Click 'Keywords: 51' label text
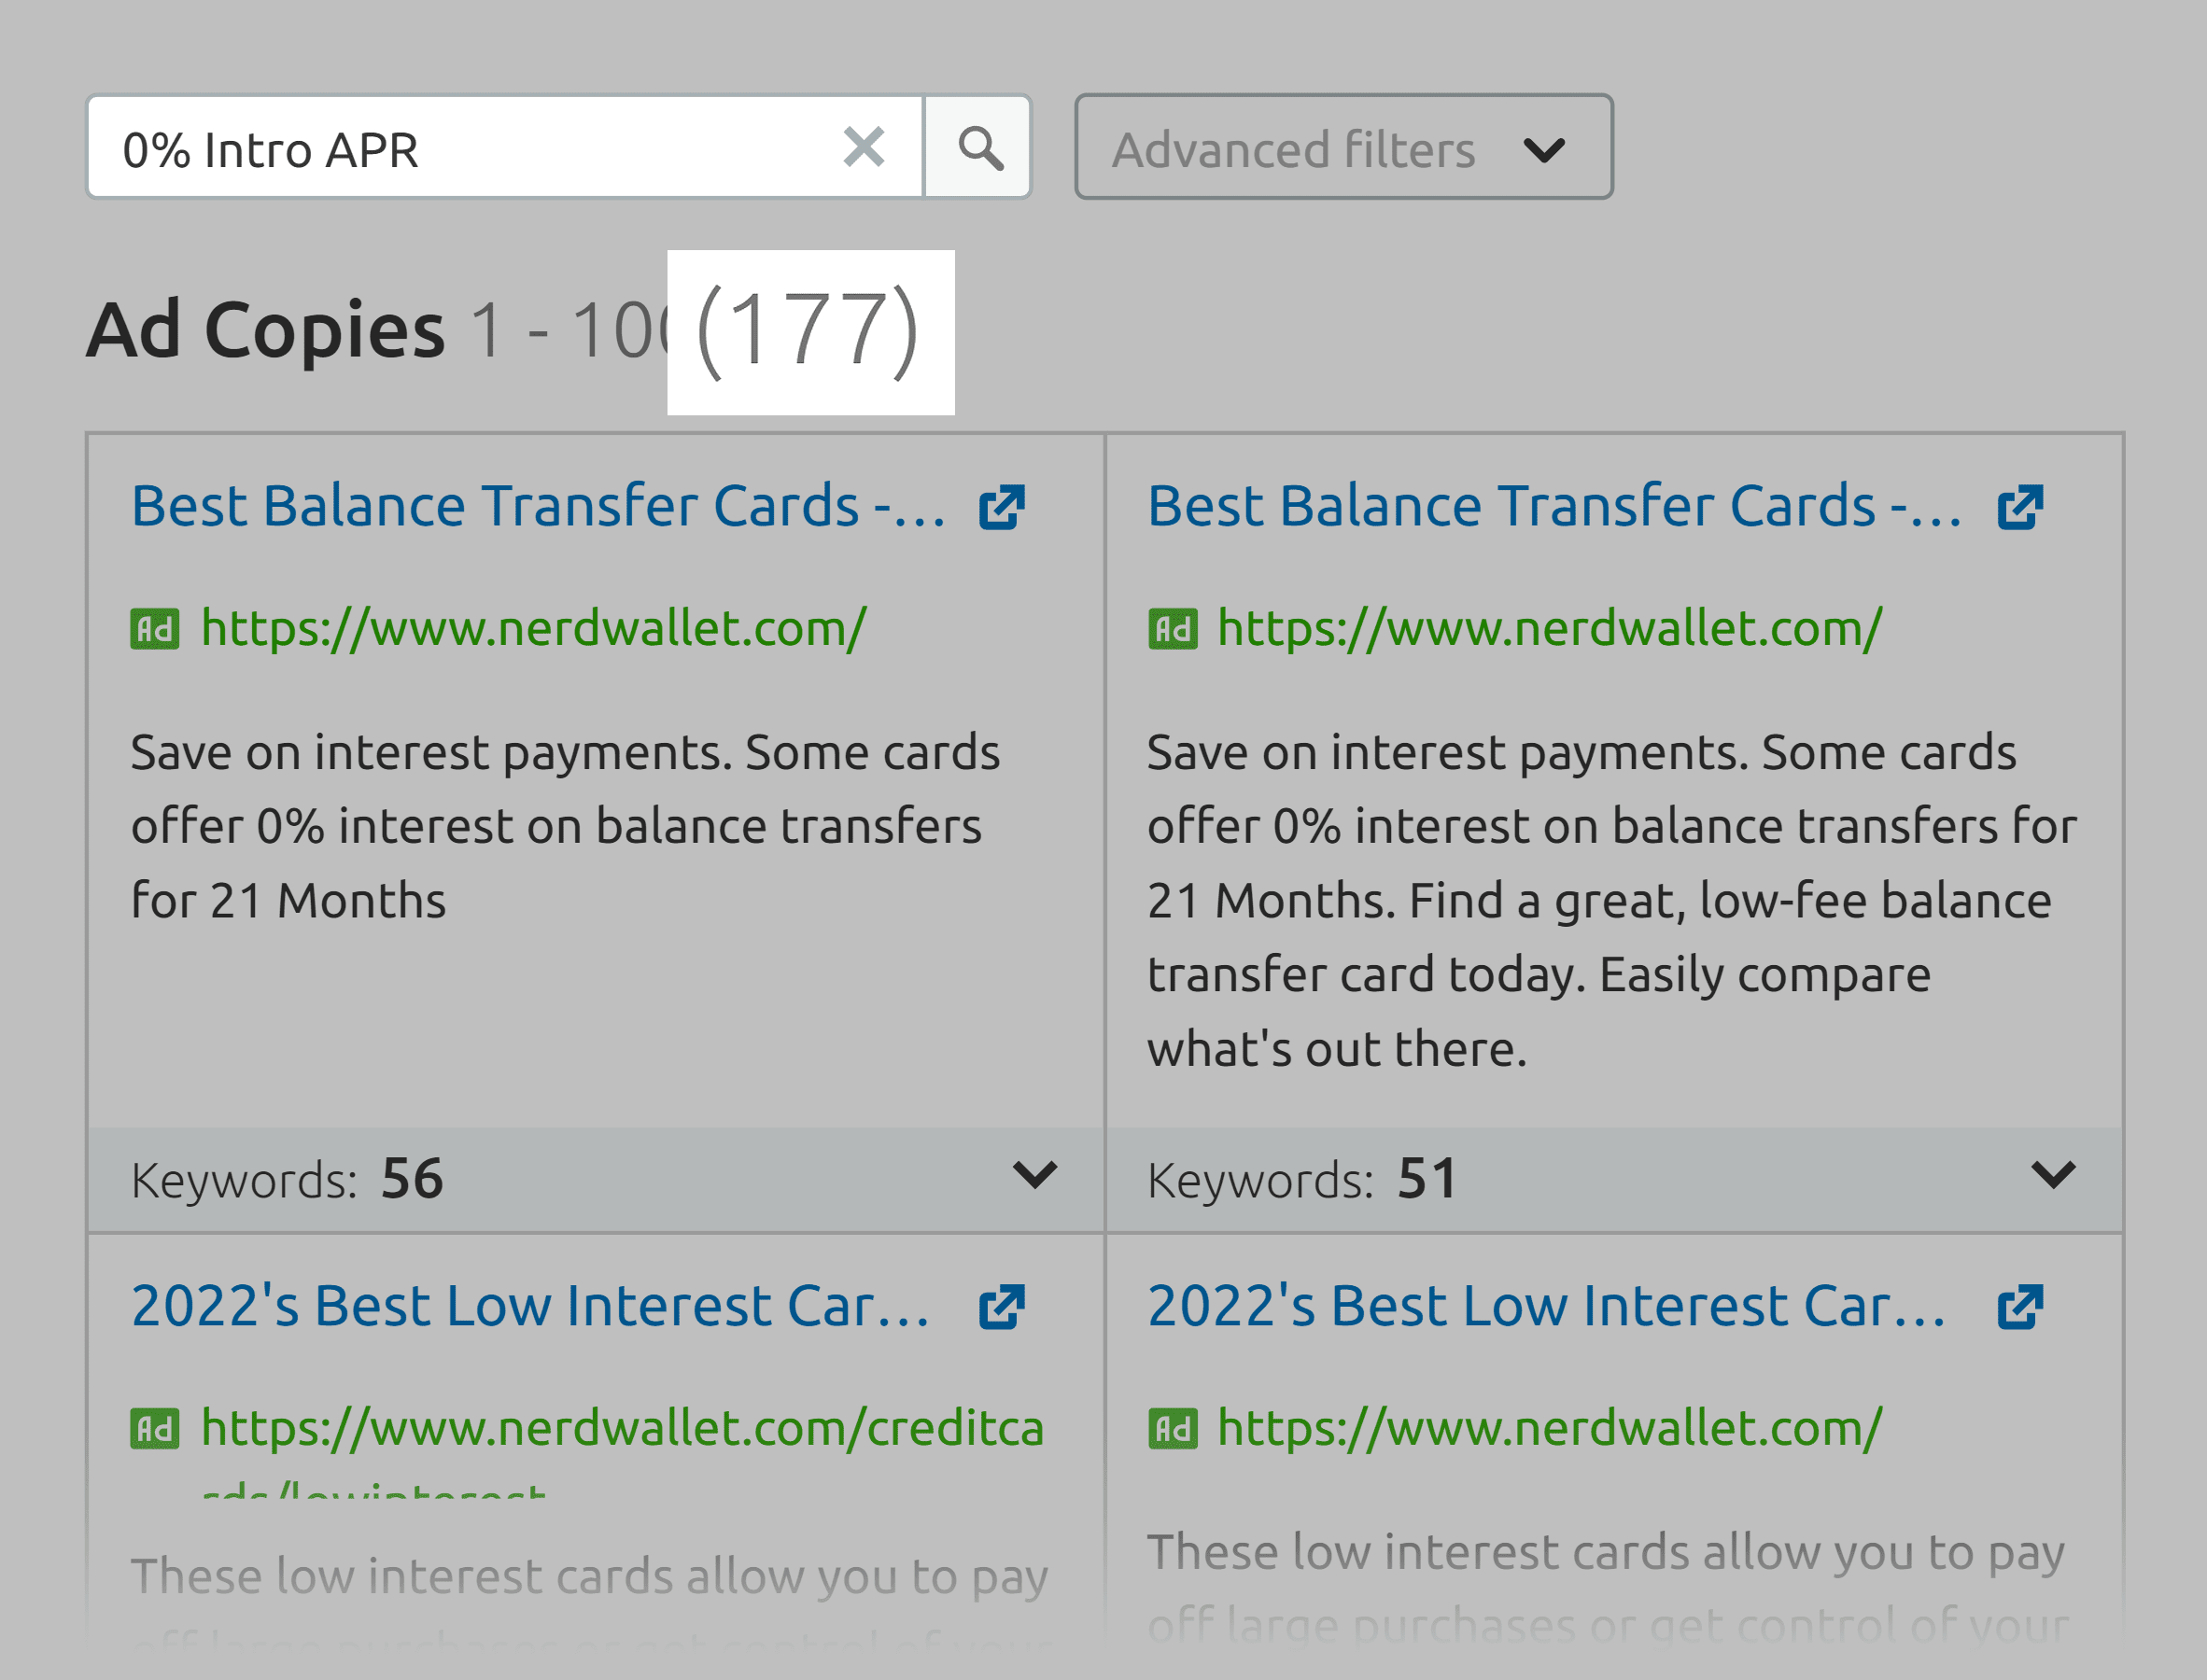The image size is (2207, 1680). pyautogui.click(x=1302, y=1180)
